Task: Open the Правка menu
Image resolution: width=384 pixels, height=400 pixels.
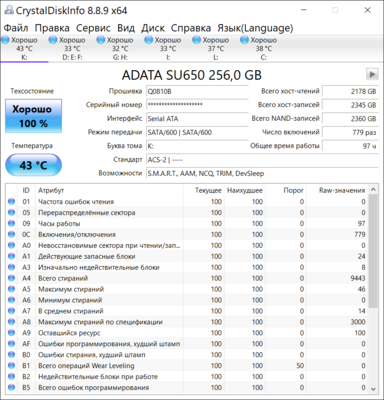Action: [x=52, y=28]
